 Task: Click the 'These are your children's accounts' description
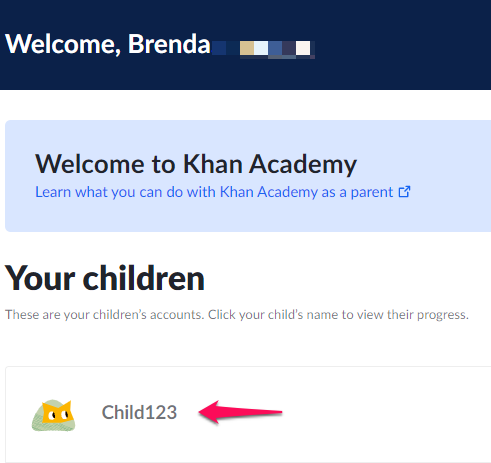pyautogui.click(x=237, y=314)
